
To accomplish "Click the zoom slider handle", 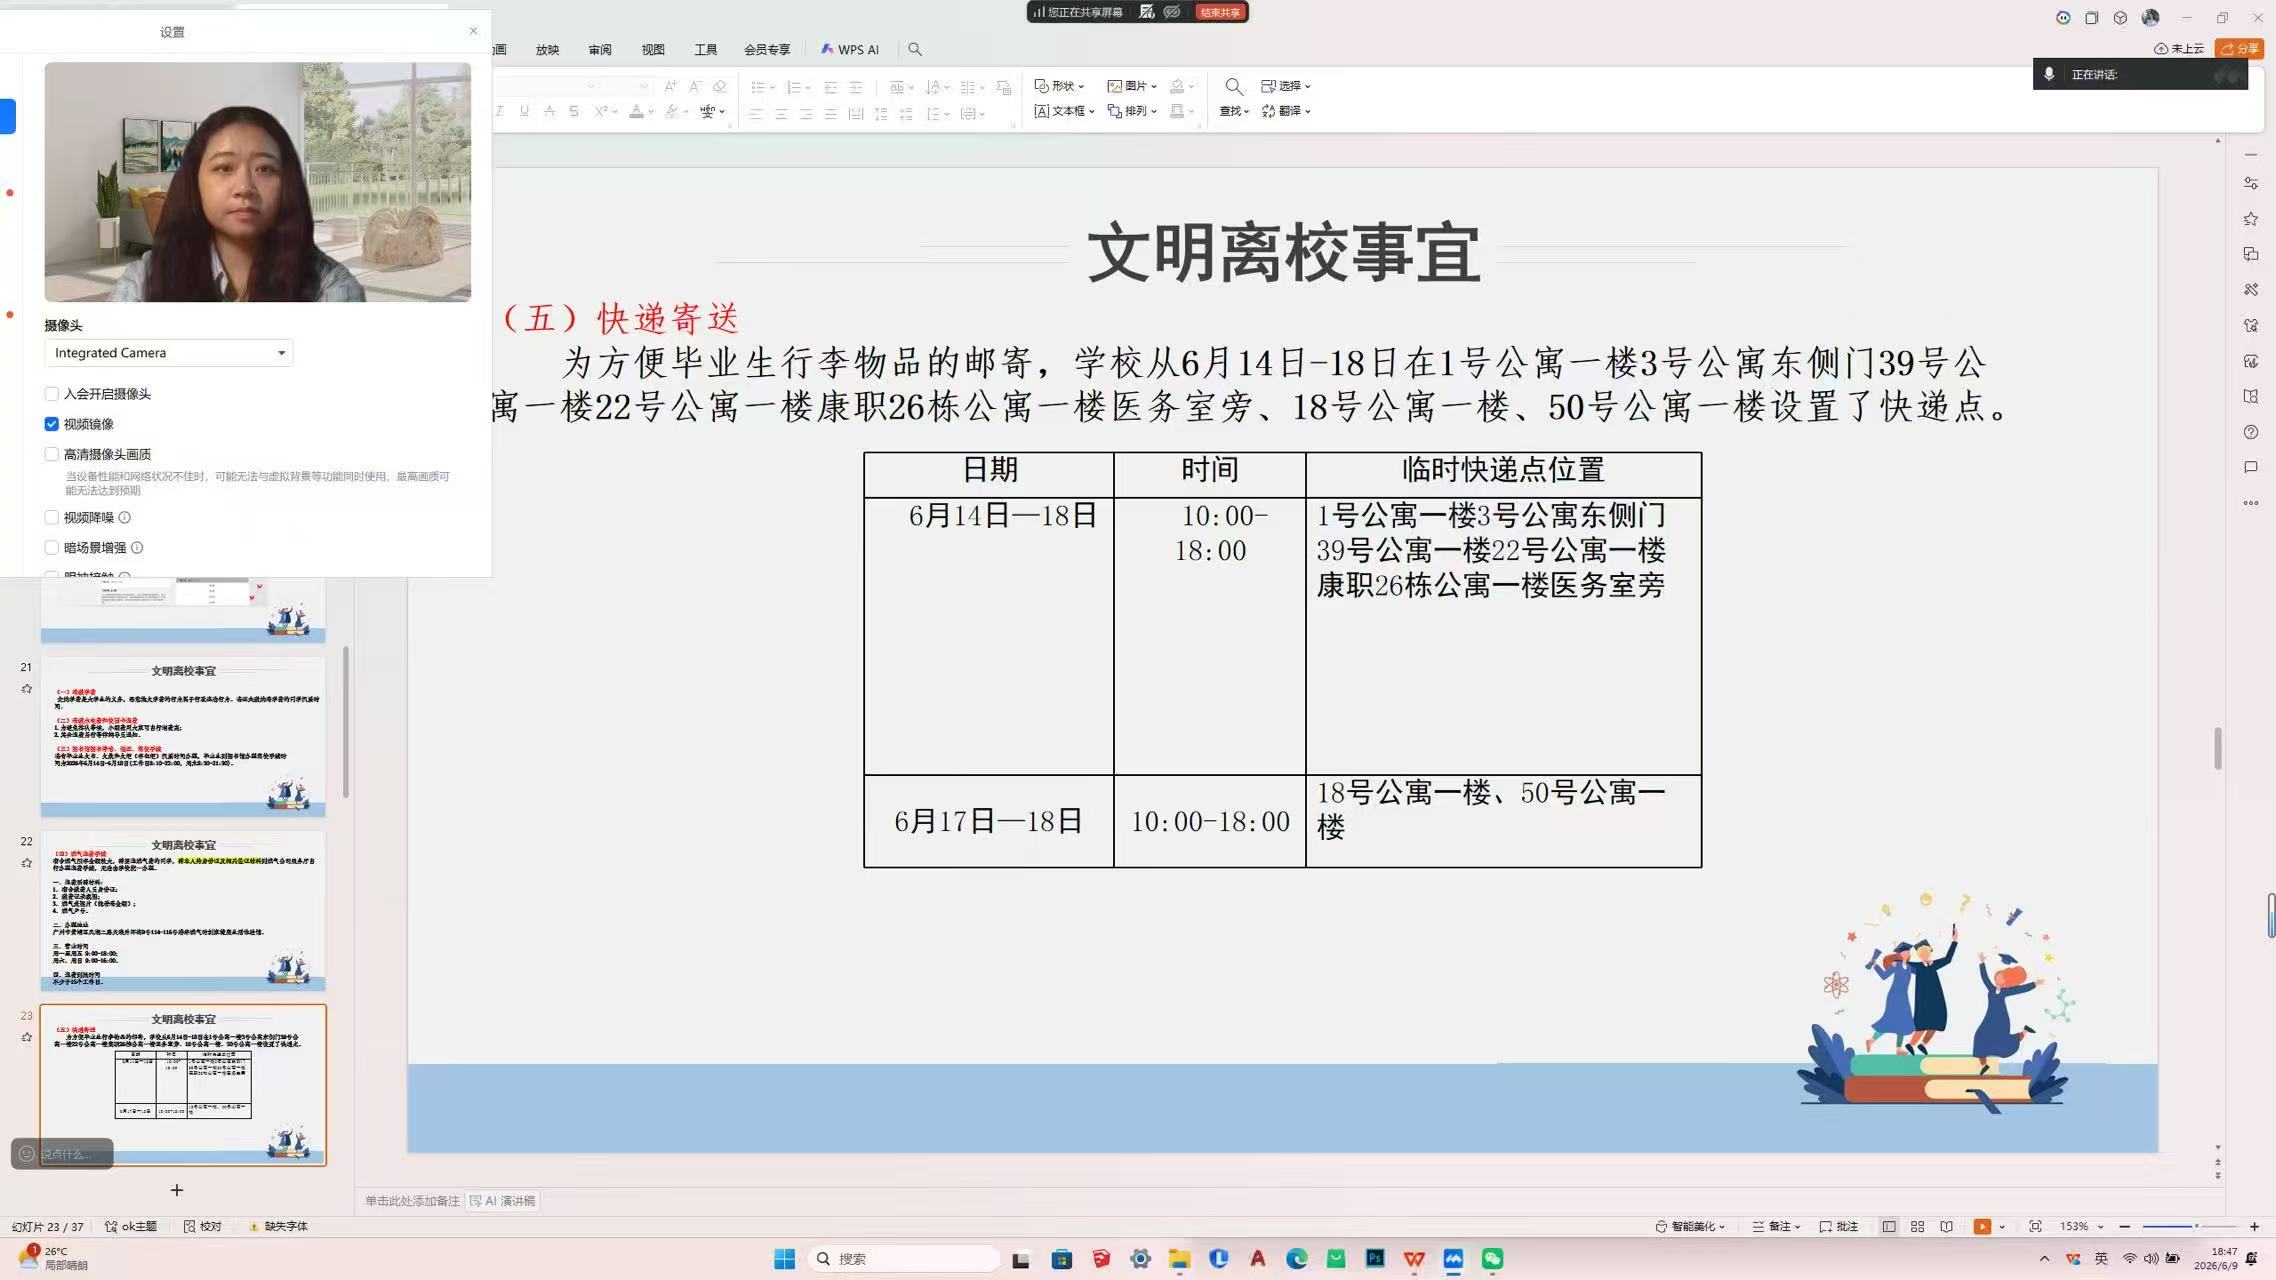I will click(x=2196, y=1226).
